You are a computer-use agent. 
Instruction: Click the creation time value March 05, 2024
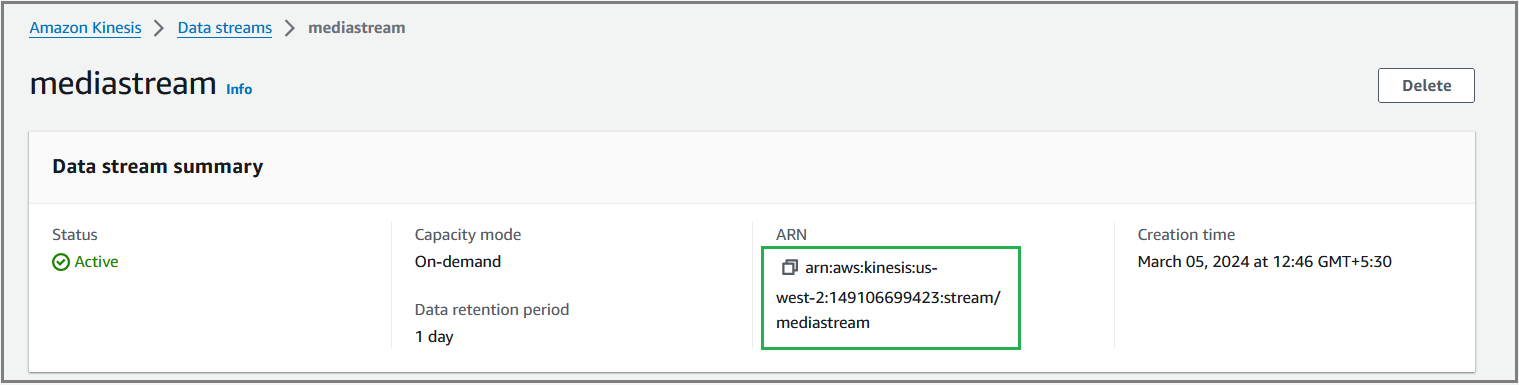coord(1265,262)
